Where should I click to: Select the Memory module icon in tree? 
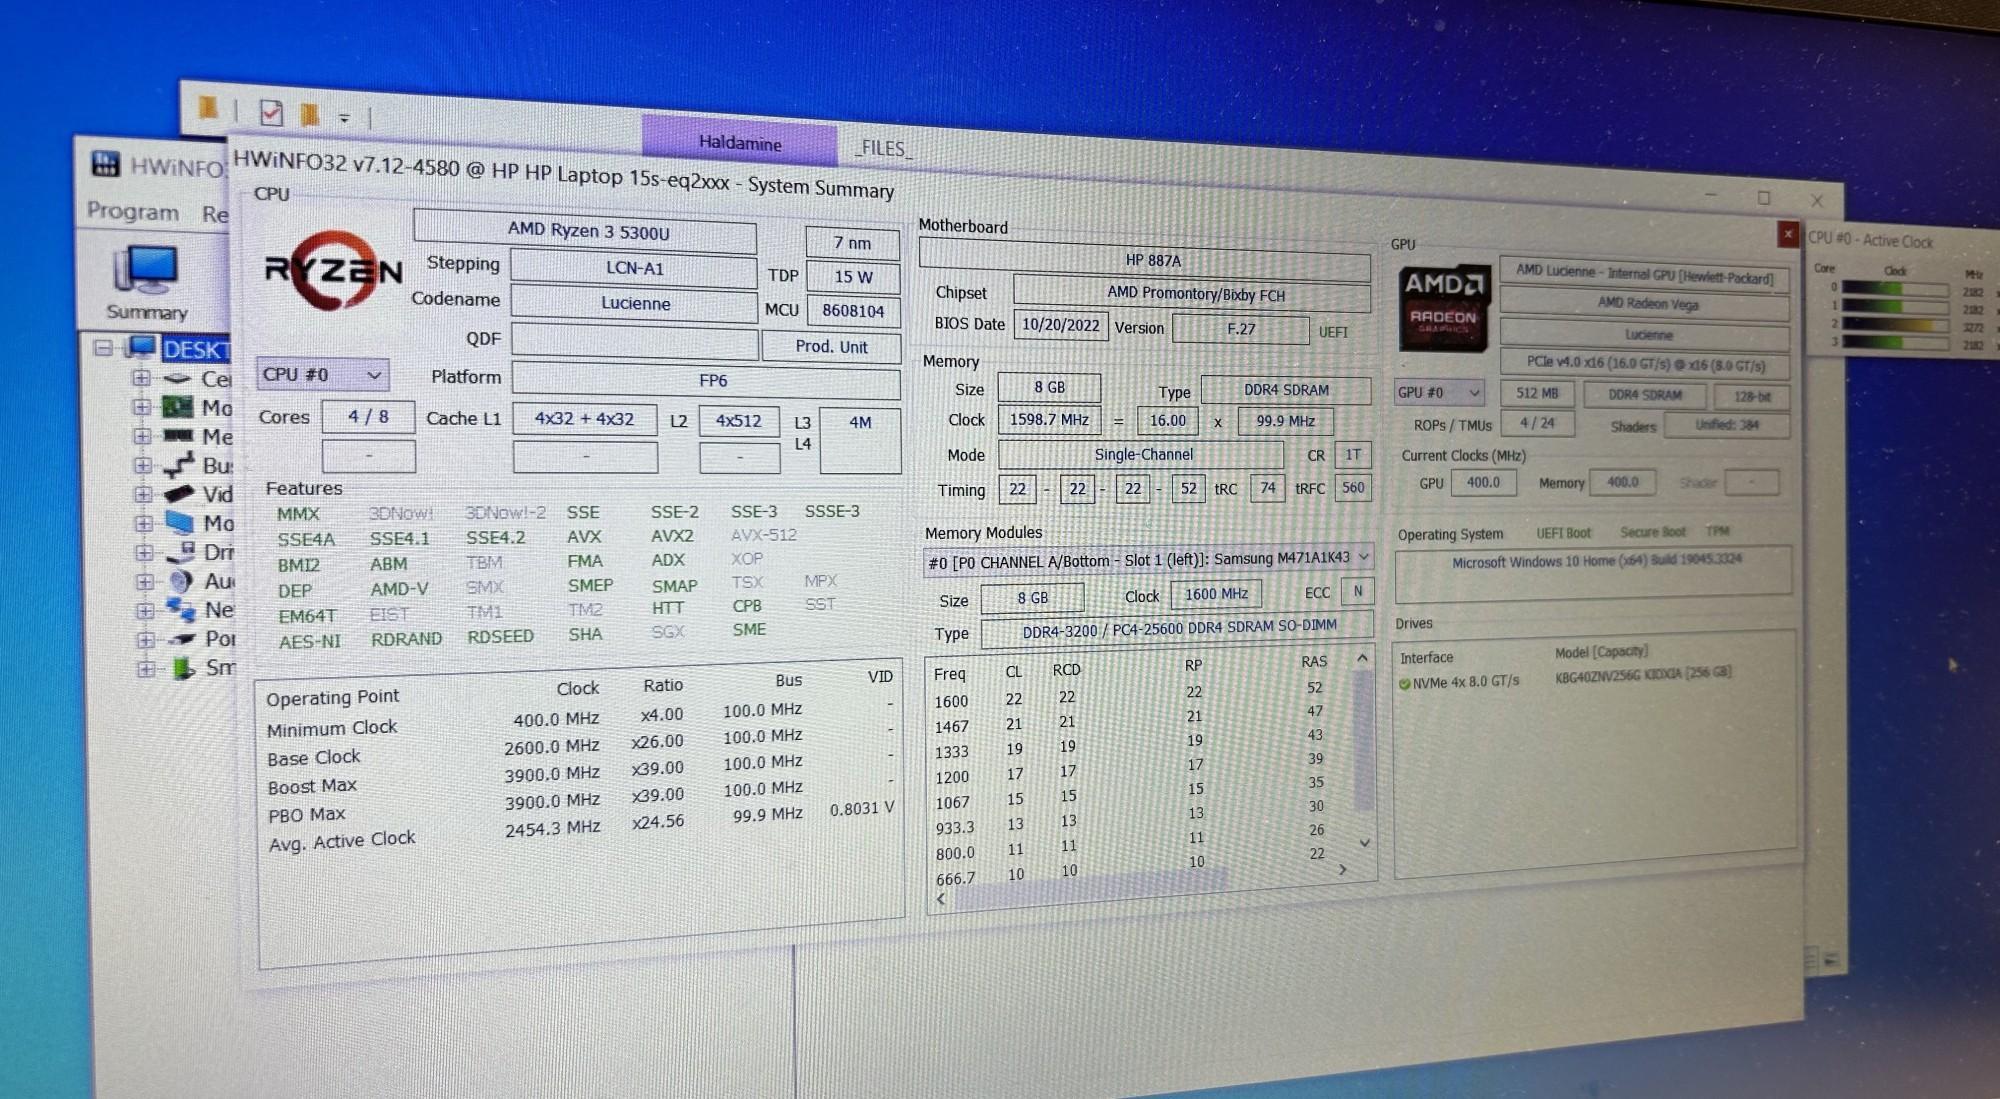point(179,435)
